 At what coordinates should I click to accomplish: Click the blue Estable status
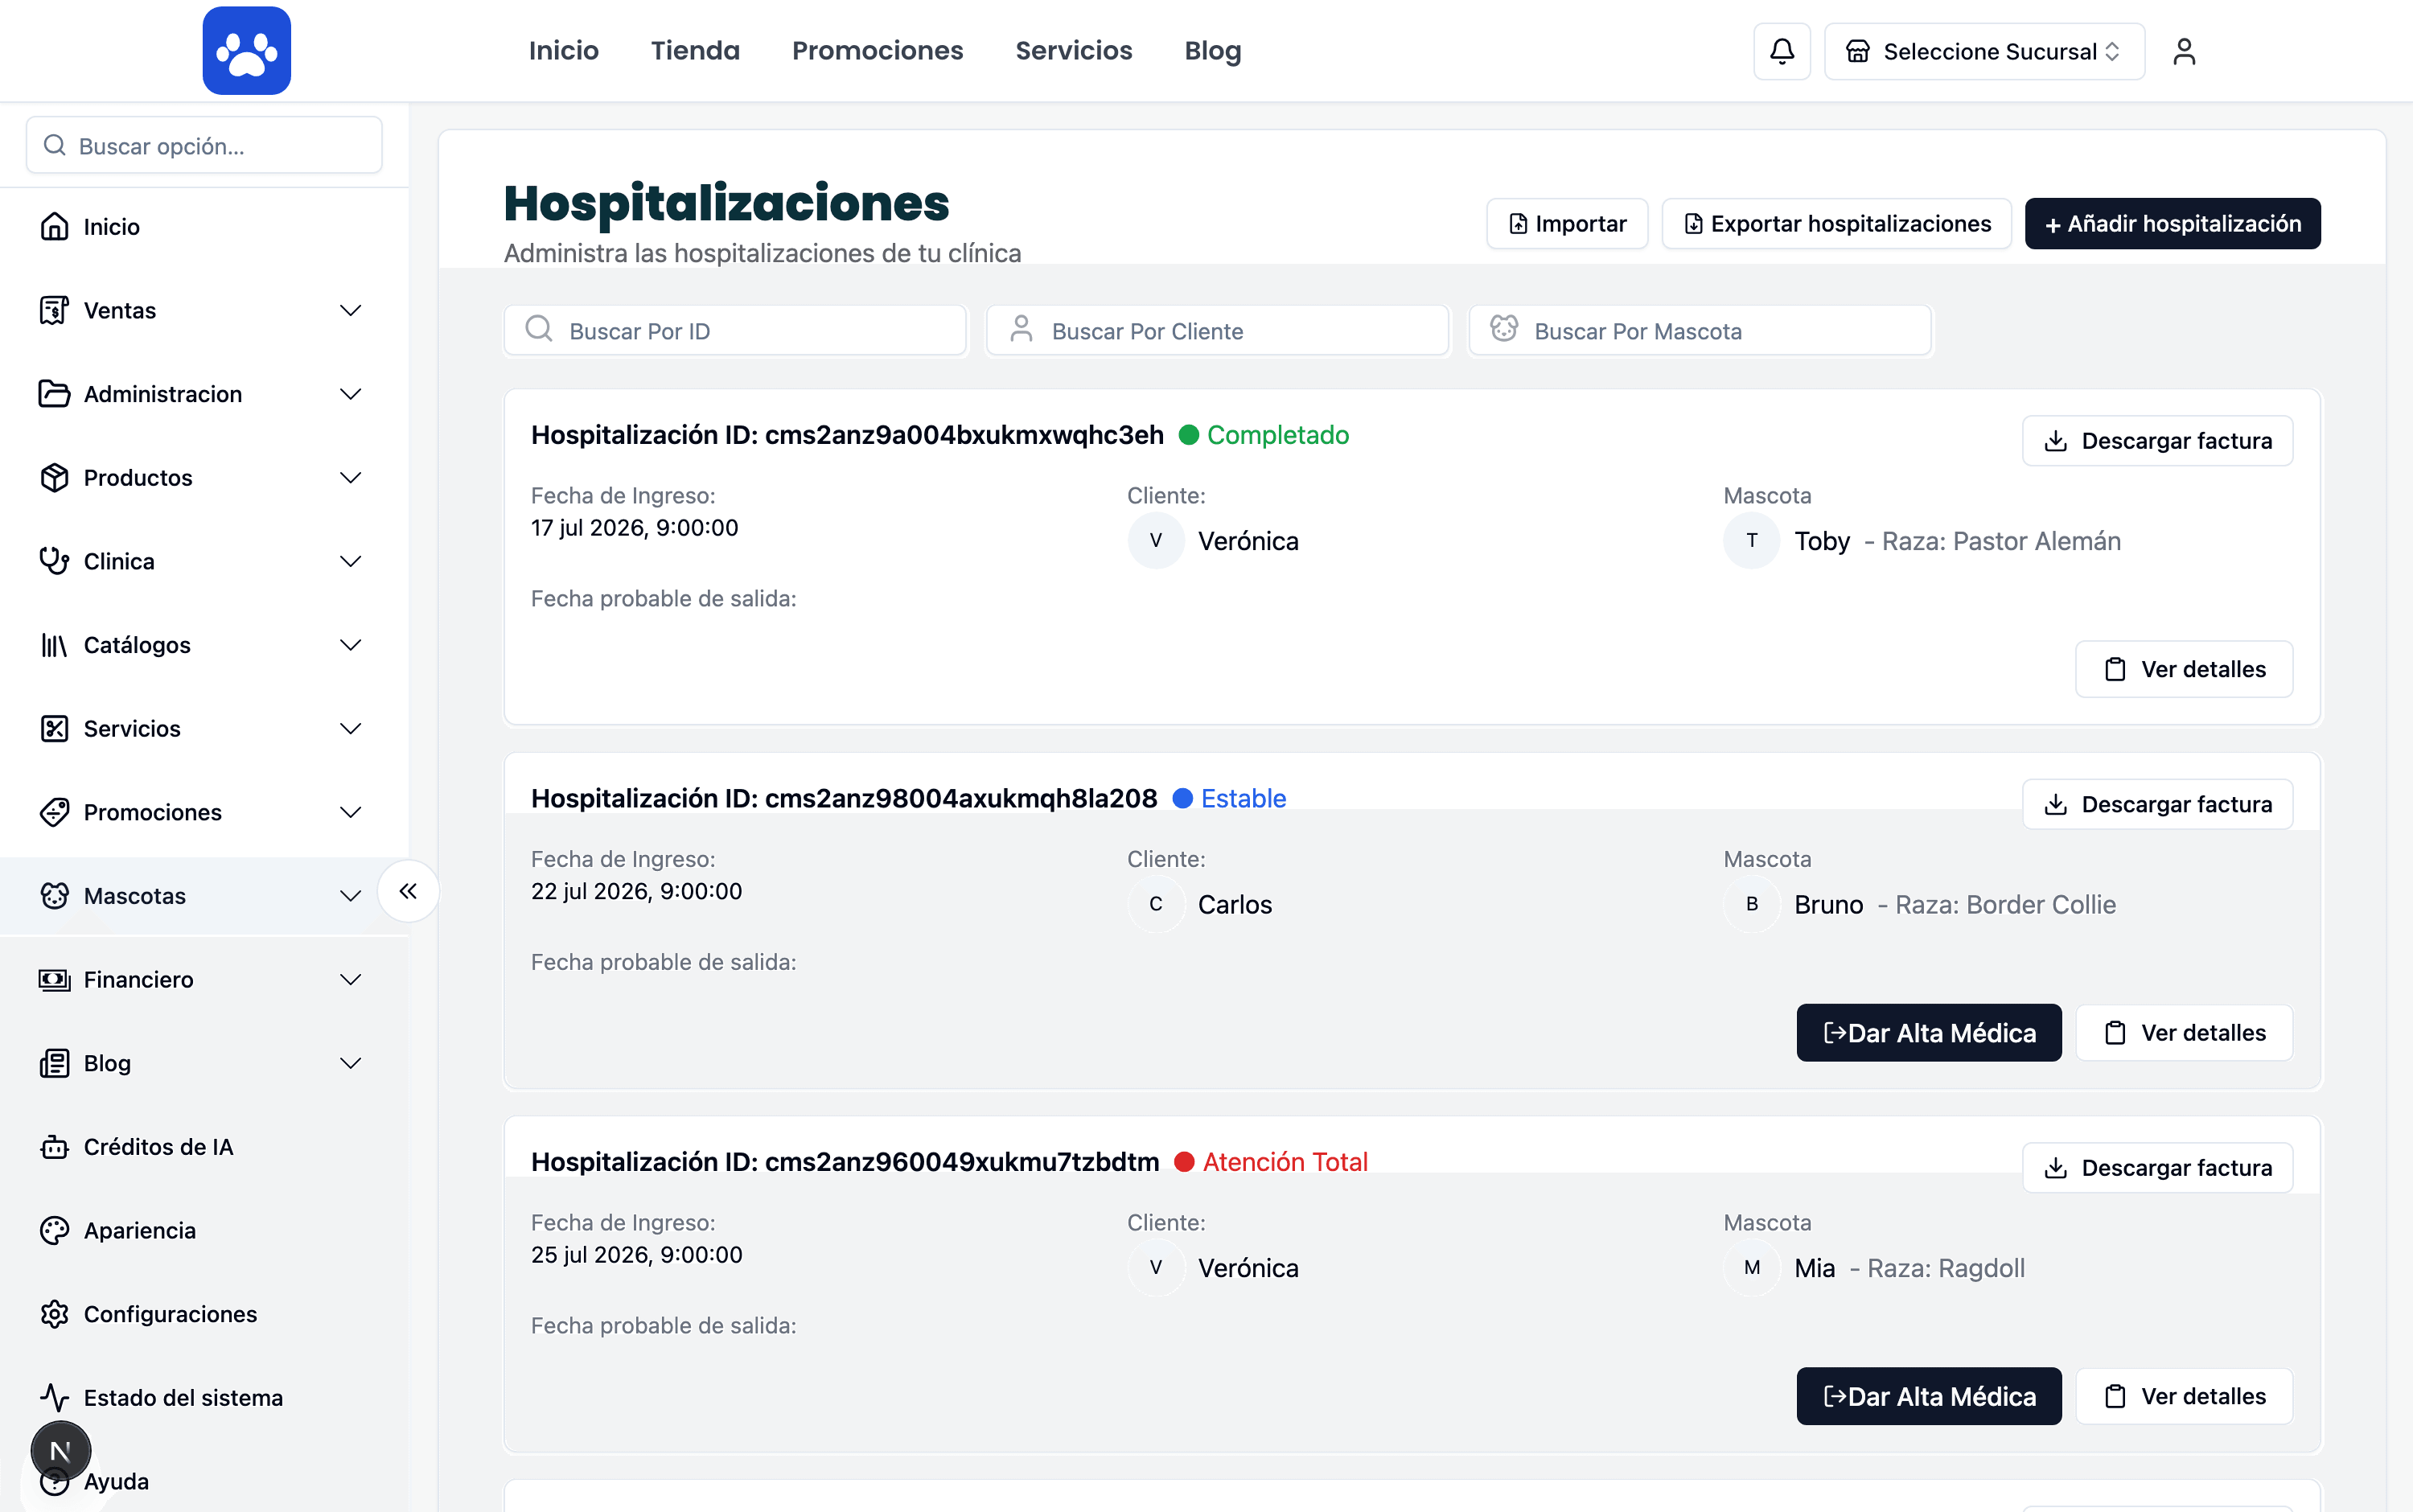pyautogui.click(x=1229, y=799)
